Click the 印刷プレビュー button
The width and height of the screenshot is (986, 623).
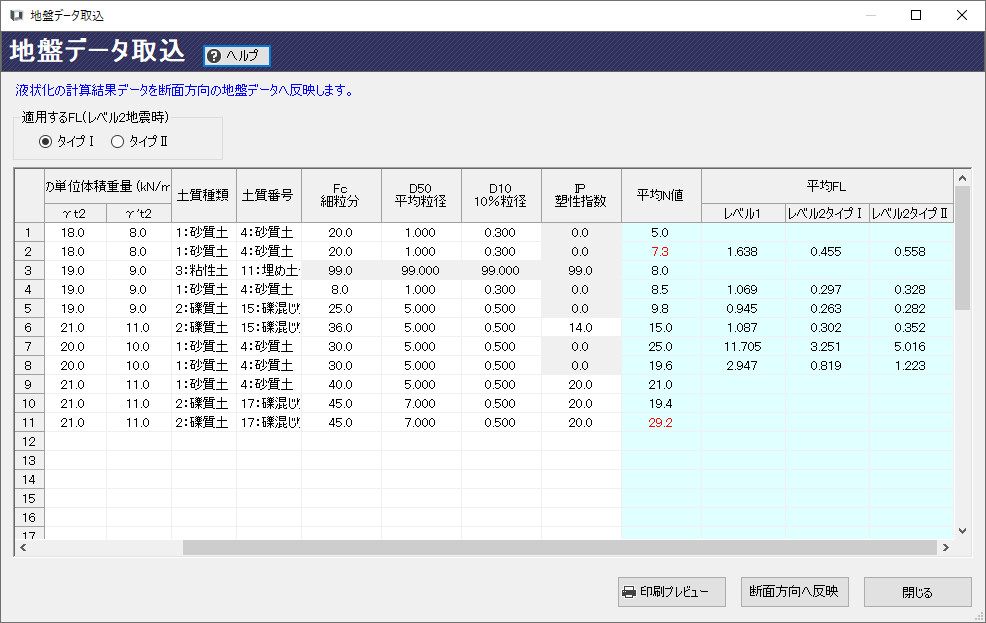point(672,592)
